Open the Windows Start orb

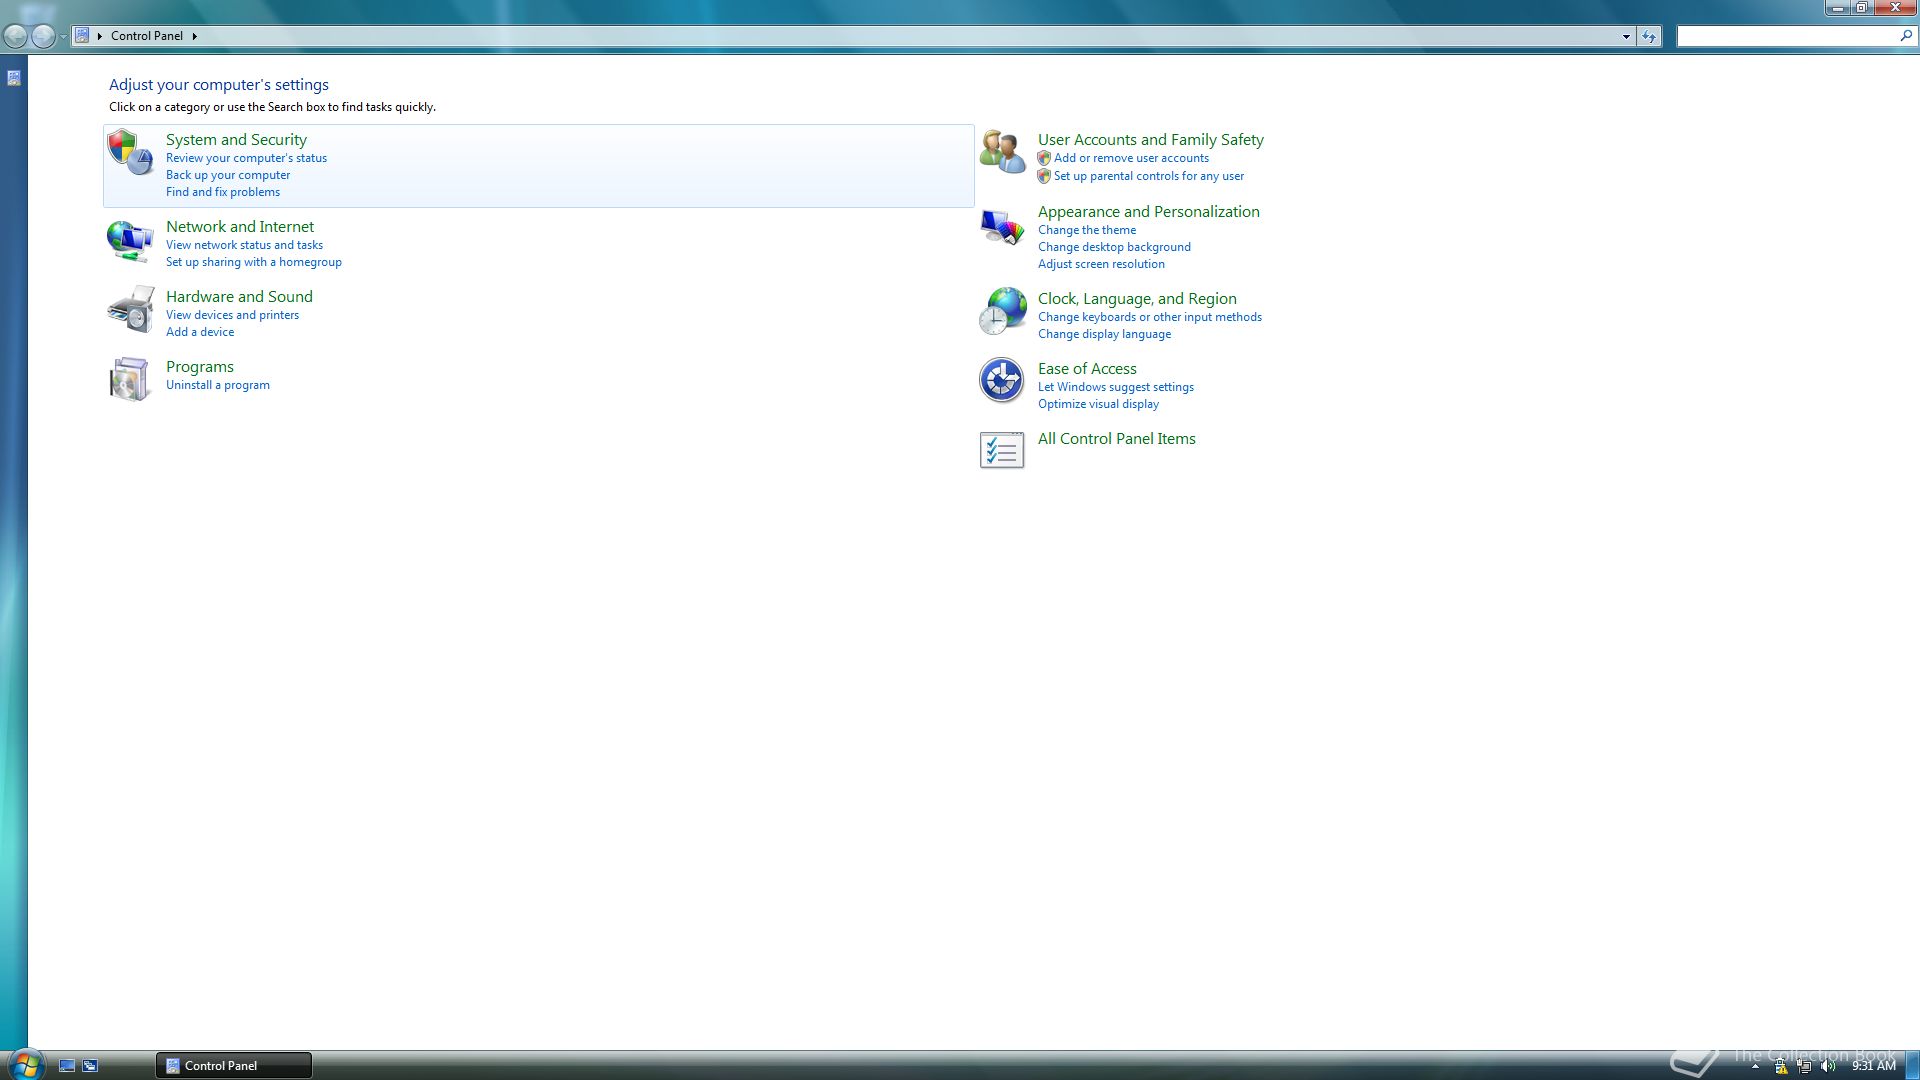(25, 1064)
